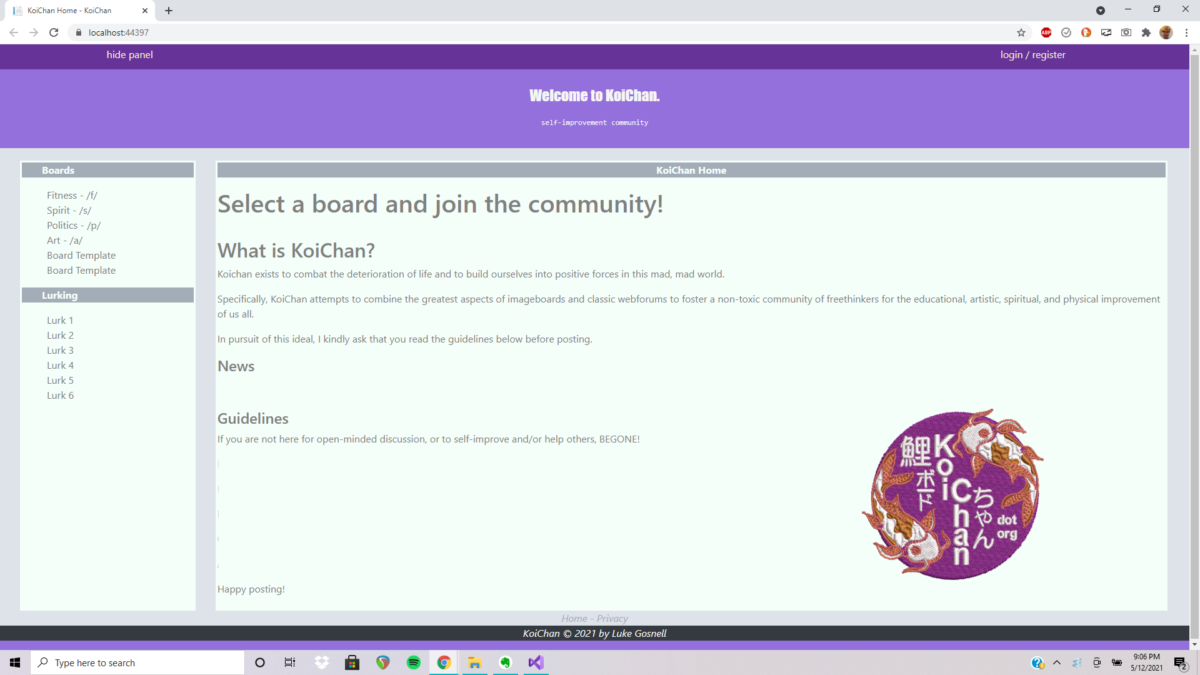Open the Lurk 1 link

click(x=60, y=321)
